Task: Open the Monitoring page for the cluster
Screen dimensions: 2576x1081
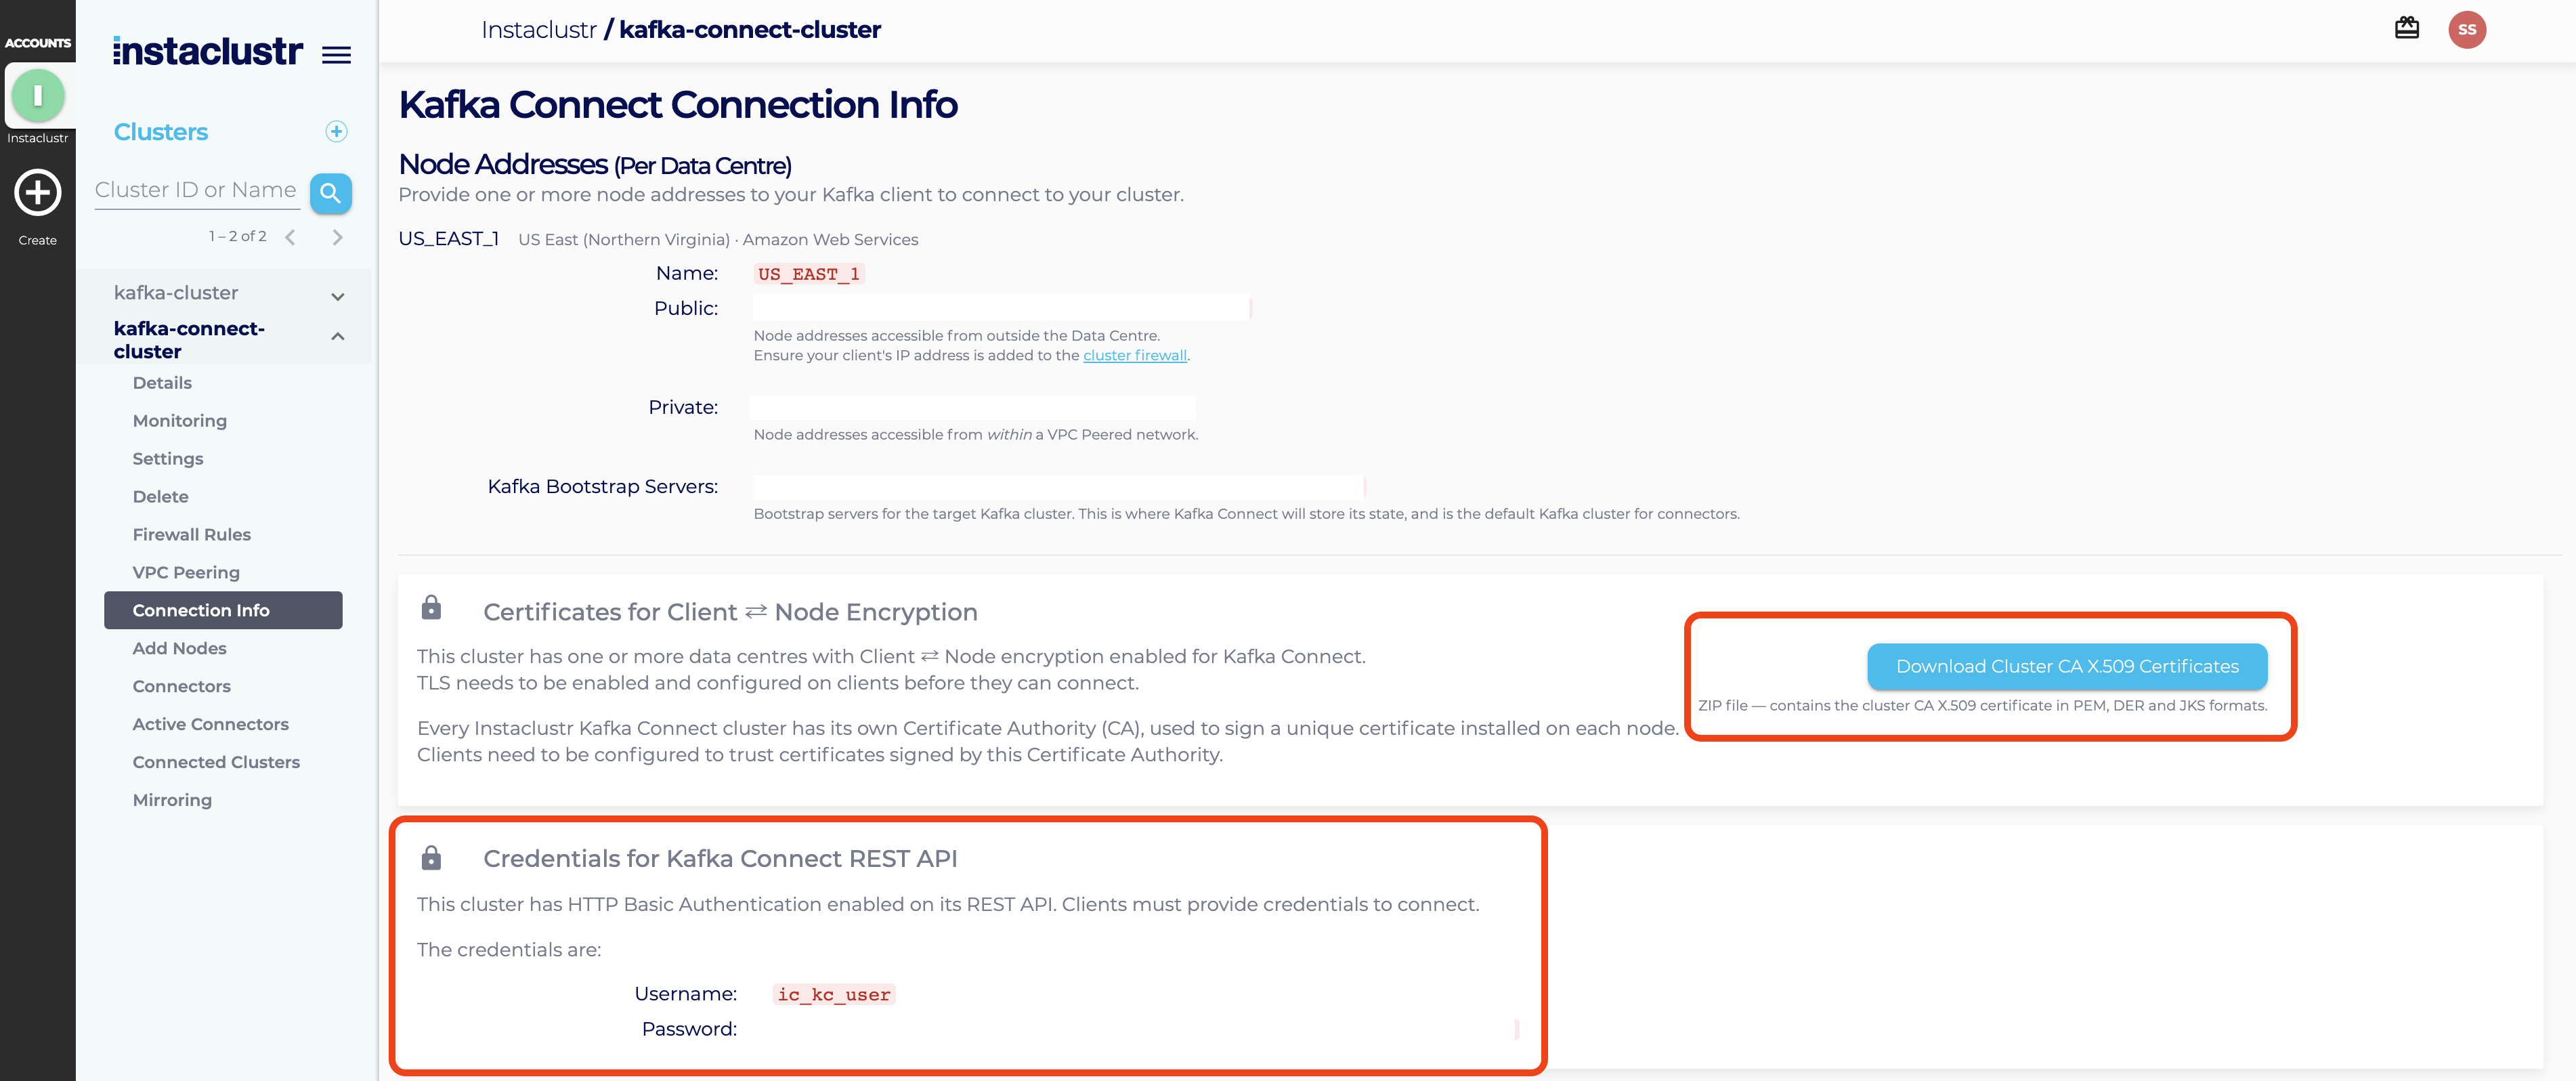Action: (x=179, y=421)
